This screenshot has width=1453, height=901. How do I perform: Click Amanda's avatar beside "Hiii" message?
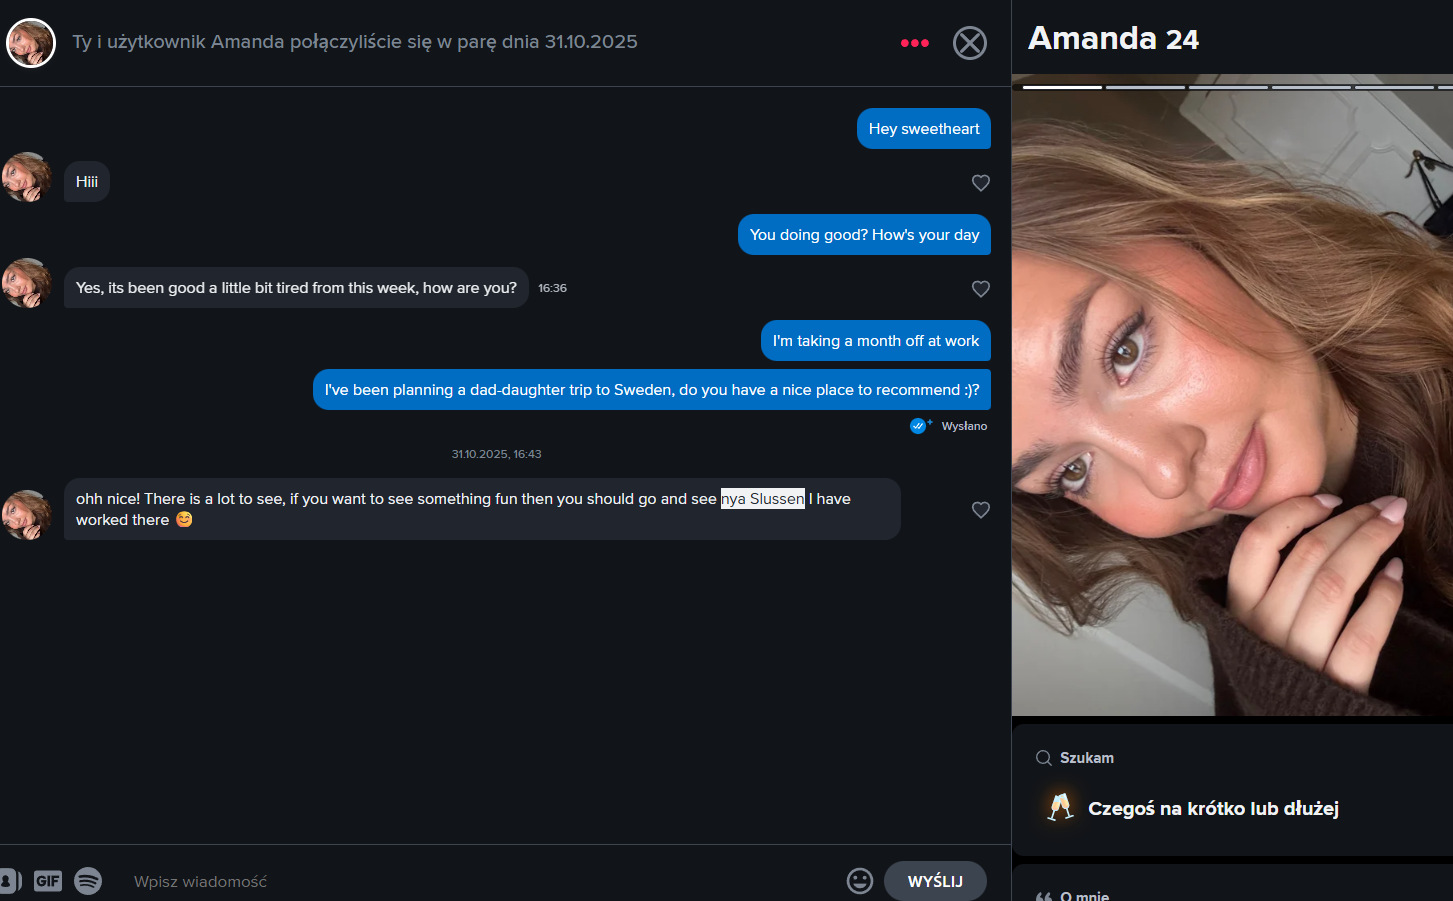tap(26, 177)
